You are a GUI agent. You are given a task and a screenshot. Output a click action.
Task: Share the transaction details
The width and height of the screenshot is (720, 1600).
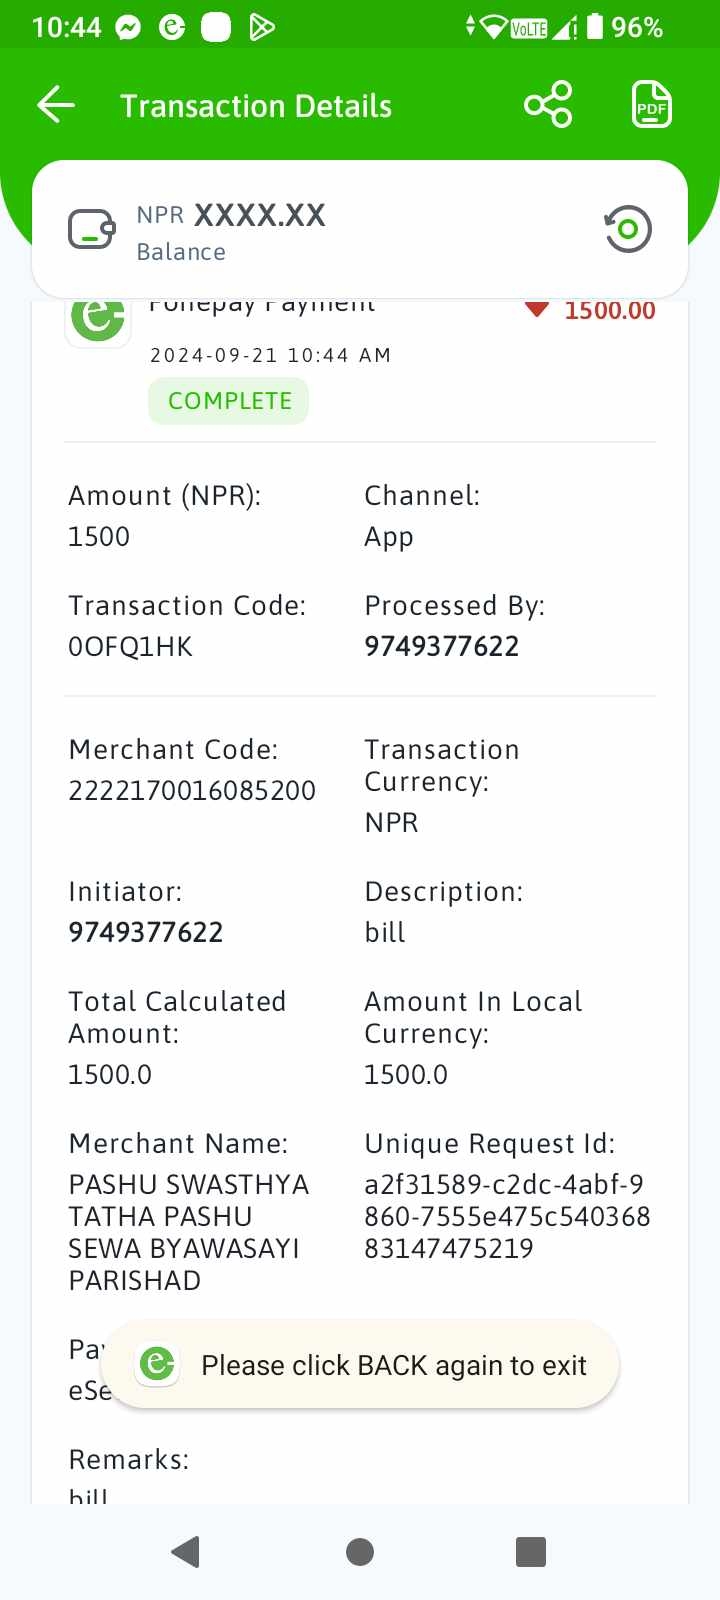tap(548, 105)
